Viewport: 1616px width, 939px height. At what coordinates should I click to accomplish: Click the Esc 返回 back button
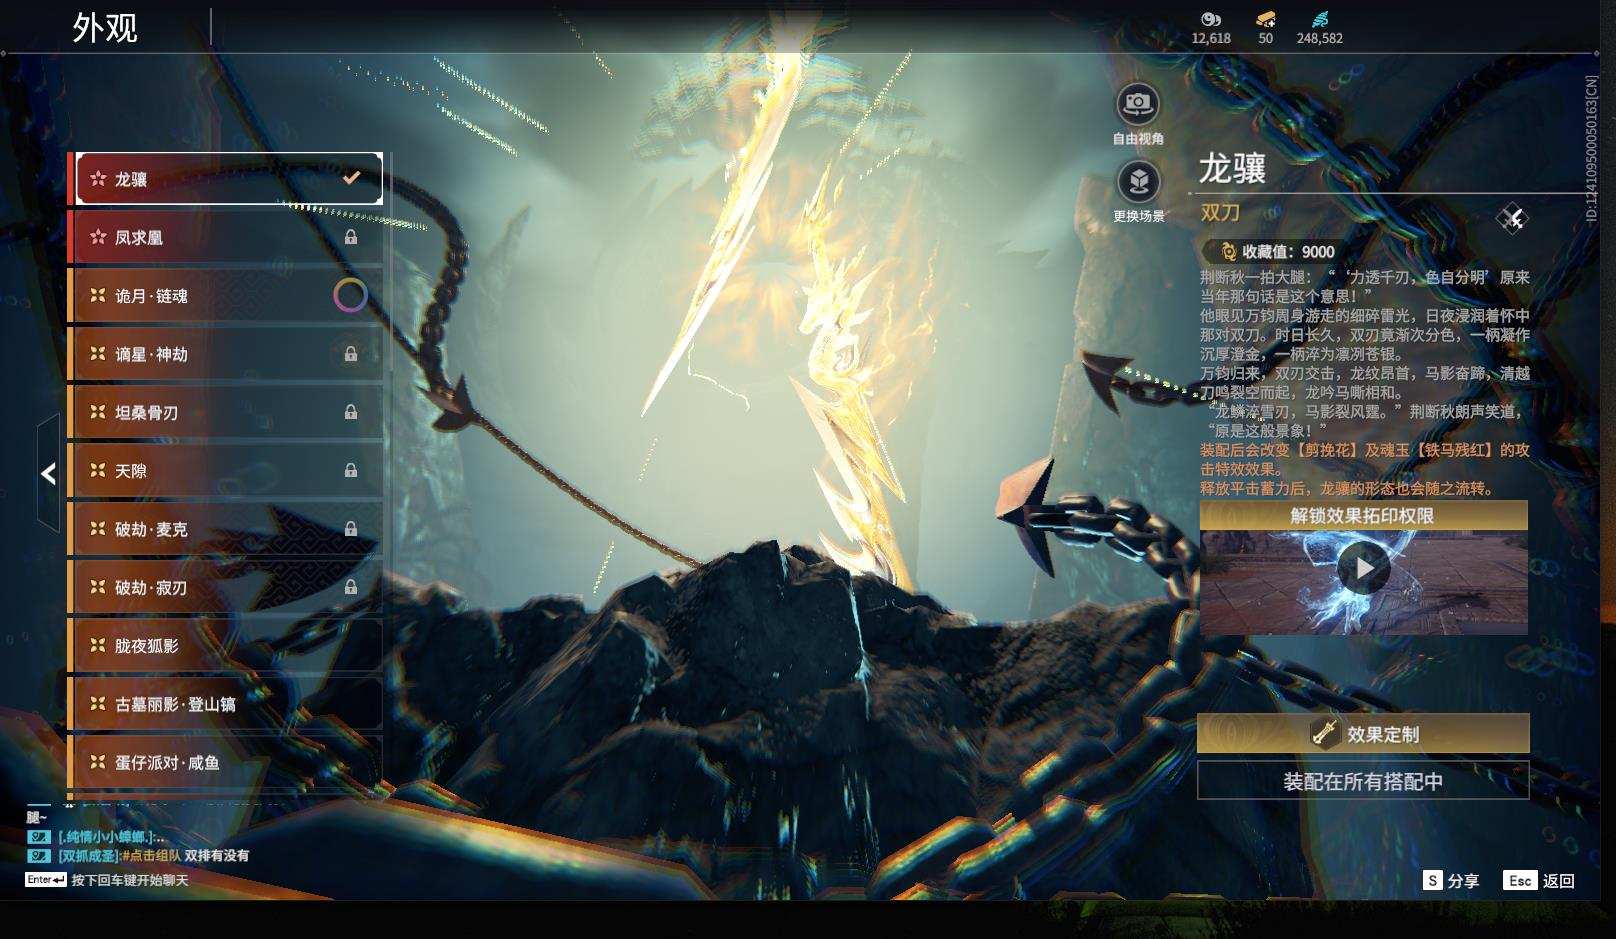[1539, 881]
